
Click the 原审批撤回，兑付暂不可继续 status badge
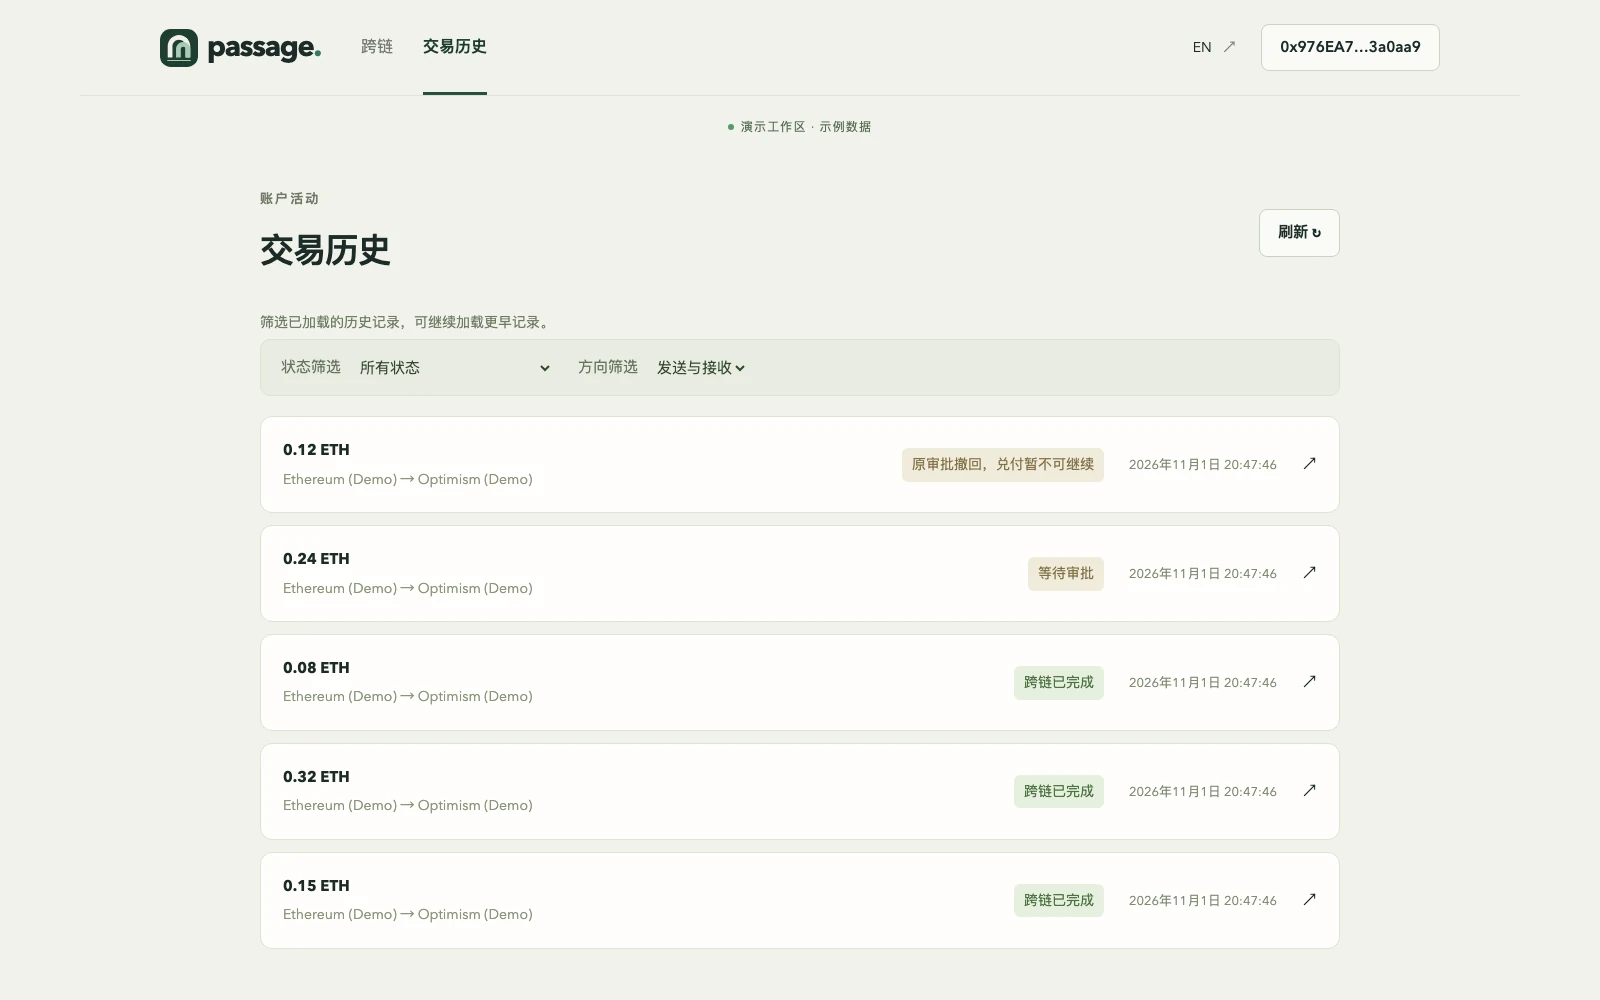pos(1003,465)
